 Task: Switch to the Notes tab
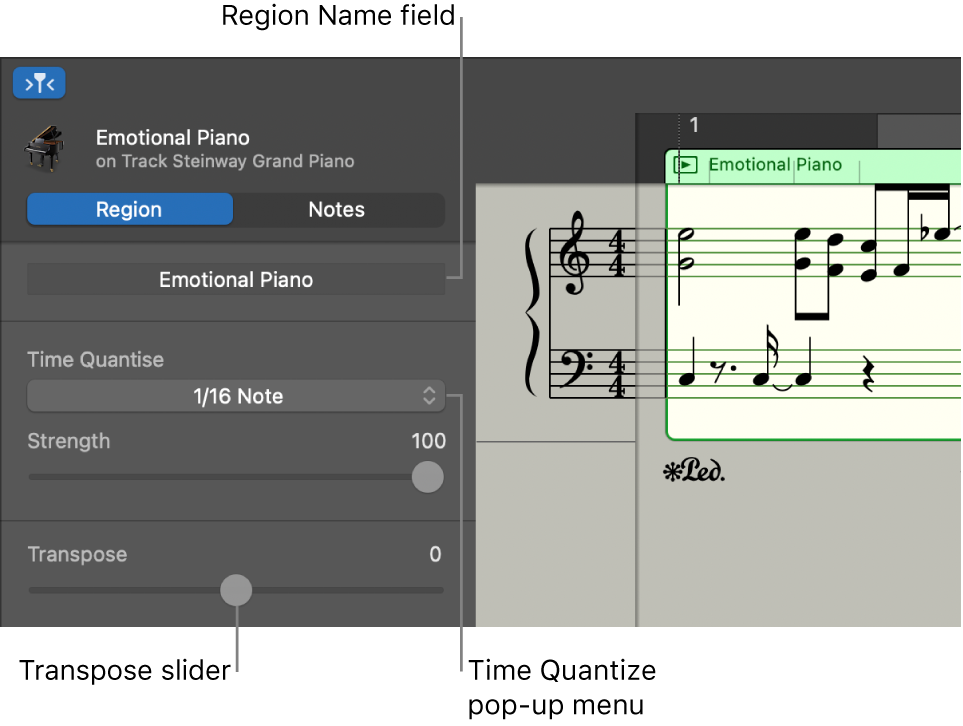tap(336, 209)
